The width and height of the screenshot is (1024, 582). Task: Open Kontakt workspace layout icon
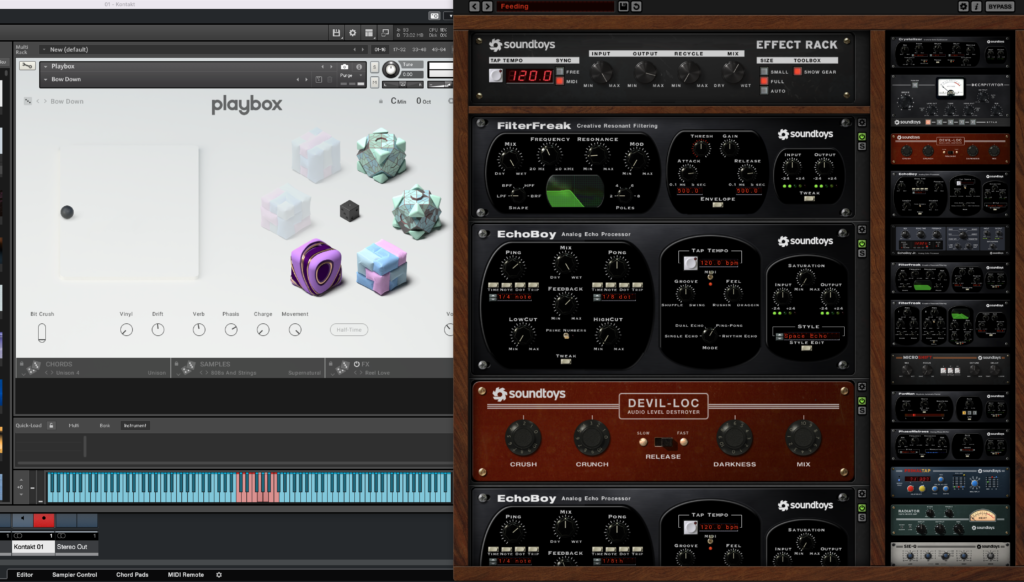[369, 33]
